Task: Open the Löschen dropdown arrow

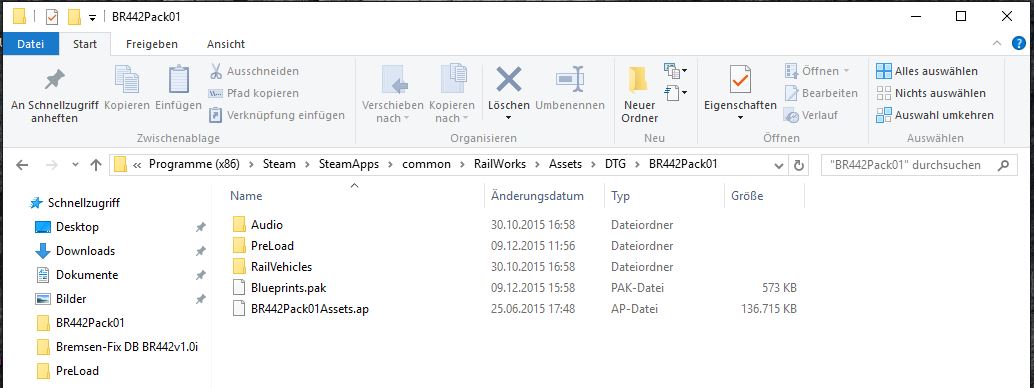Action: click(x=508, y=118)
